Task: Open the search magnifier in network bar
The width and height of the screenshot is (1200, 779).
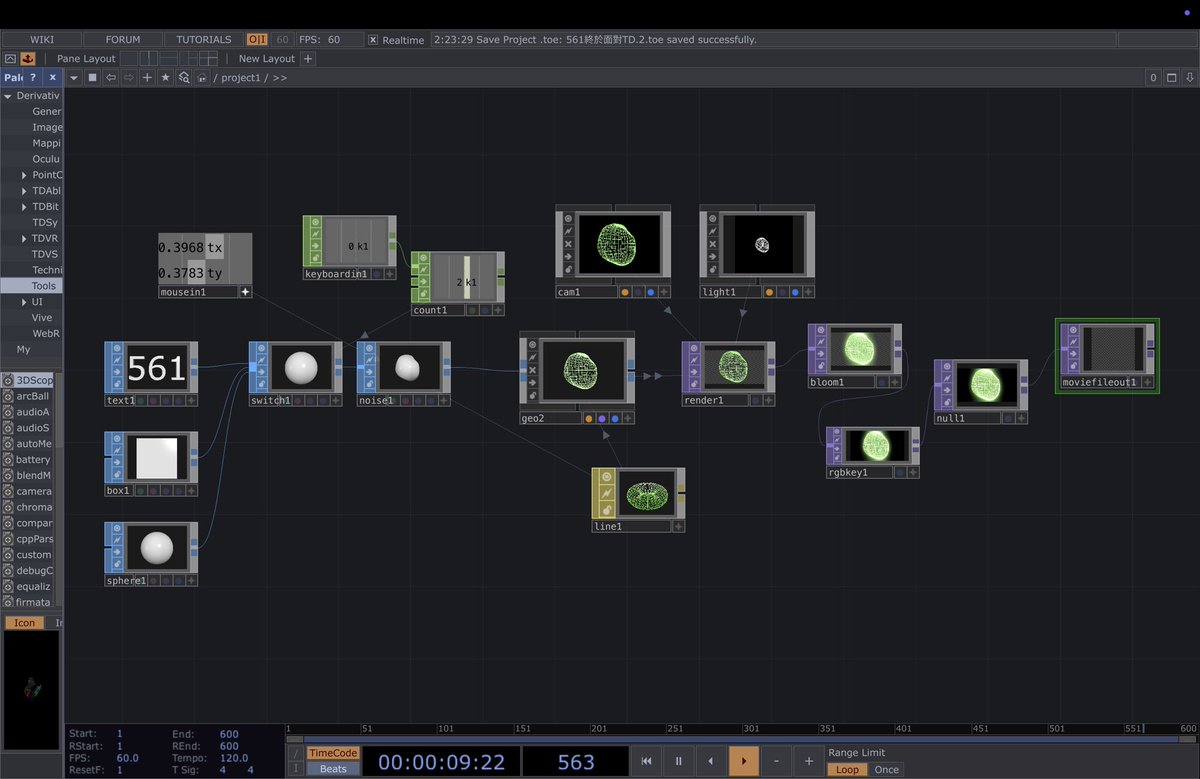Action: coord(184,77)
